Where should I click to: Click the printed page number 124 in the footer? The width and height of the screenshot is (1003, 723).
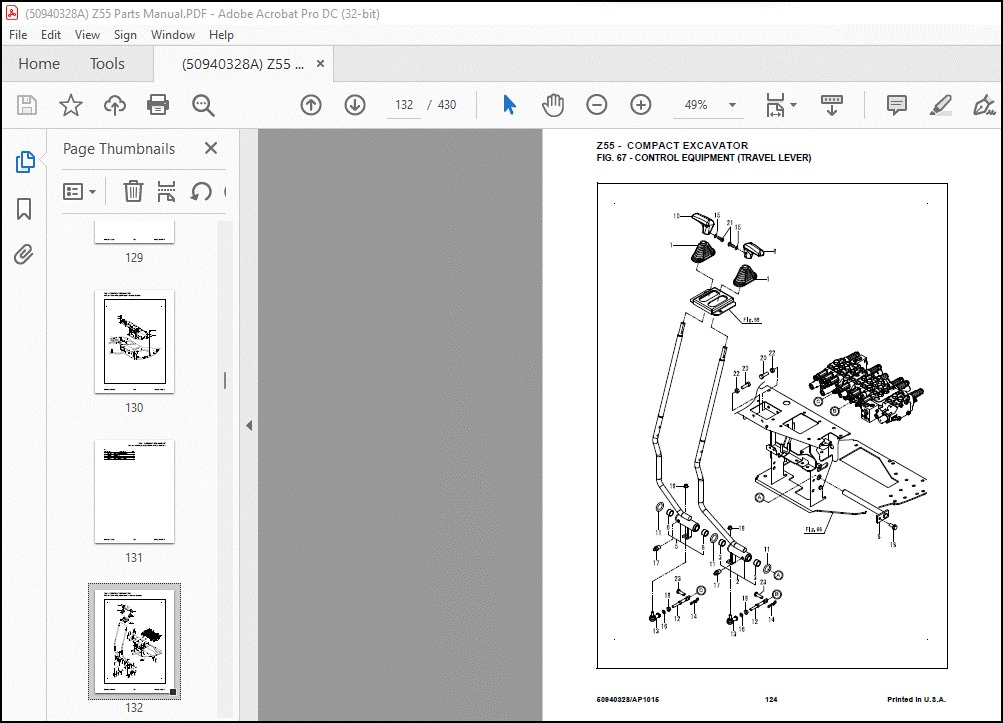pyautogui.click(x=771, y=699)
